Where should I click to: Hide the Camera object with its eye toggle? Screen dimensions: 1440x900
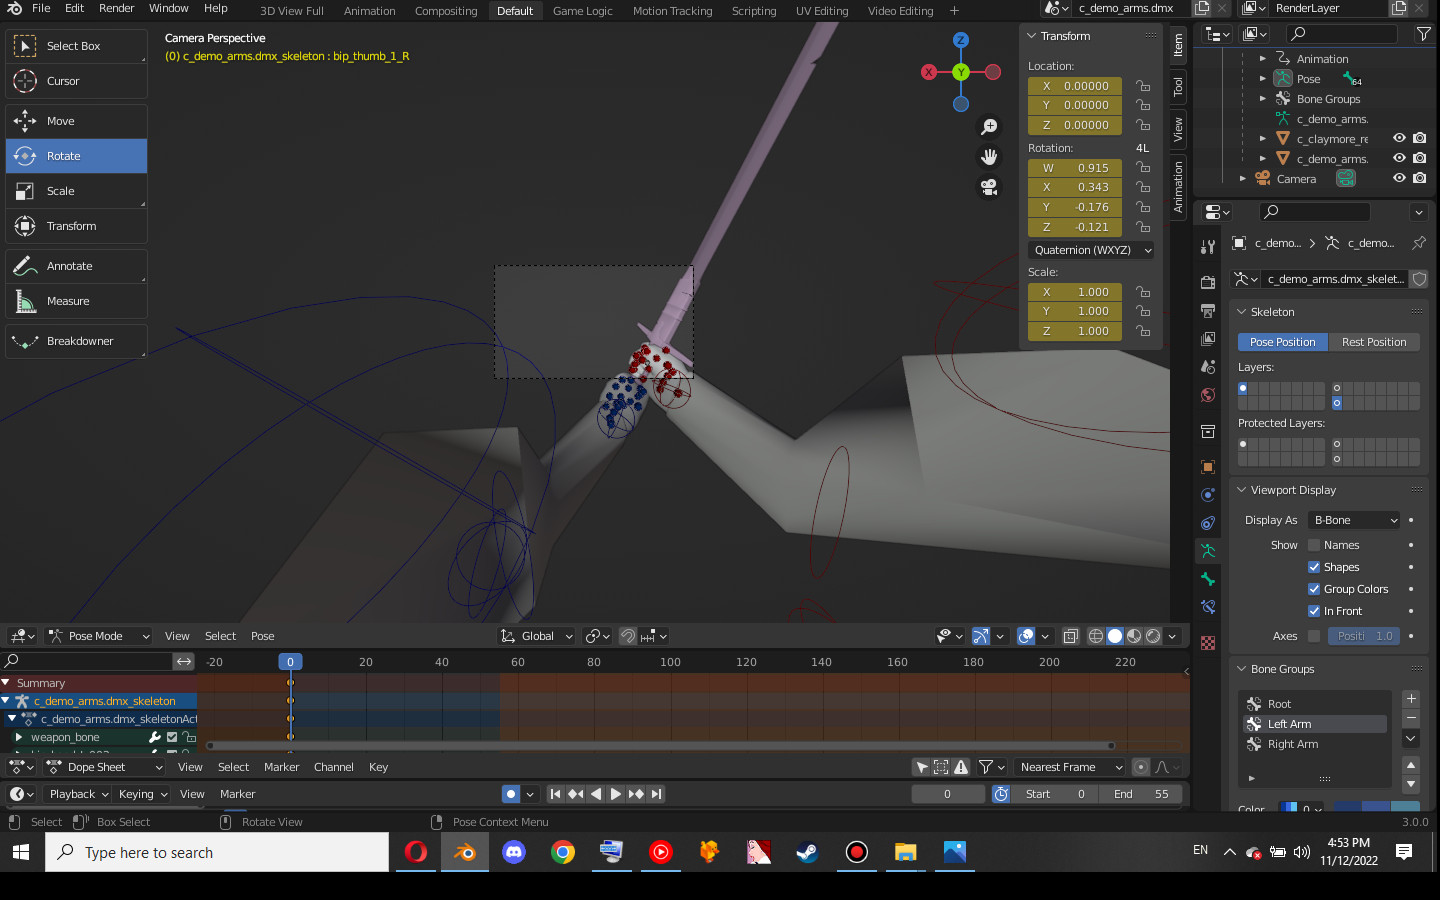(1399, 178)
